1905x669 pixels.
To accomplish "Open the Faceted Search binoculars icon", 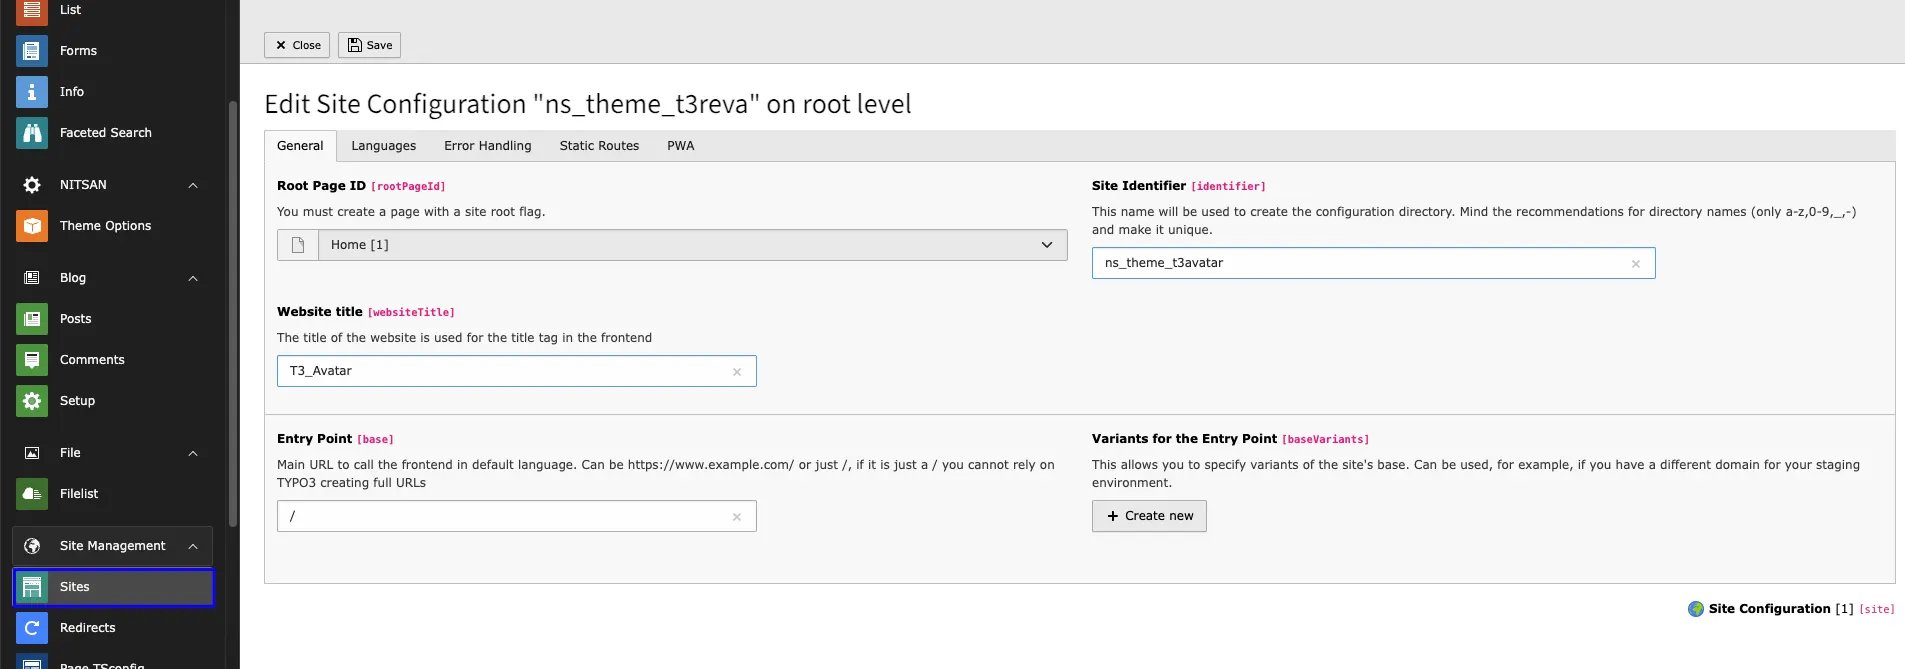I will 32,133.
